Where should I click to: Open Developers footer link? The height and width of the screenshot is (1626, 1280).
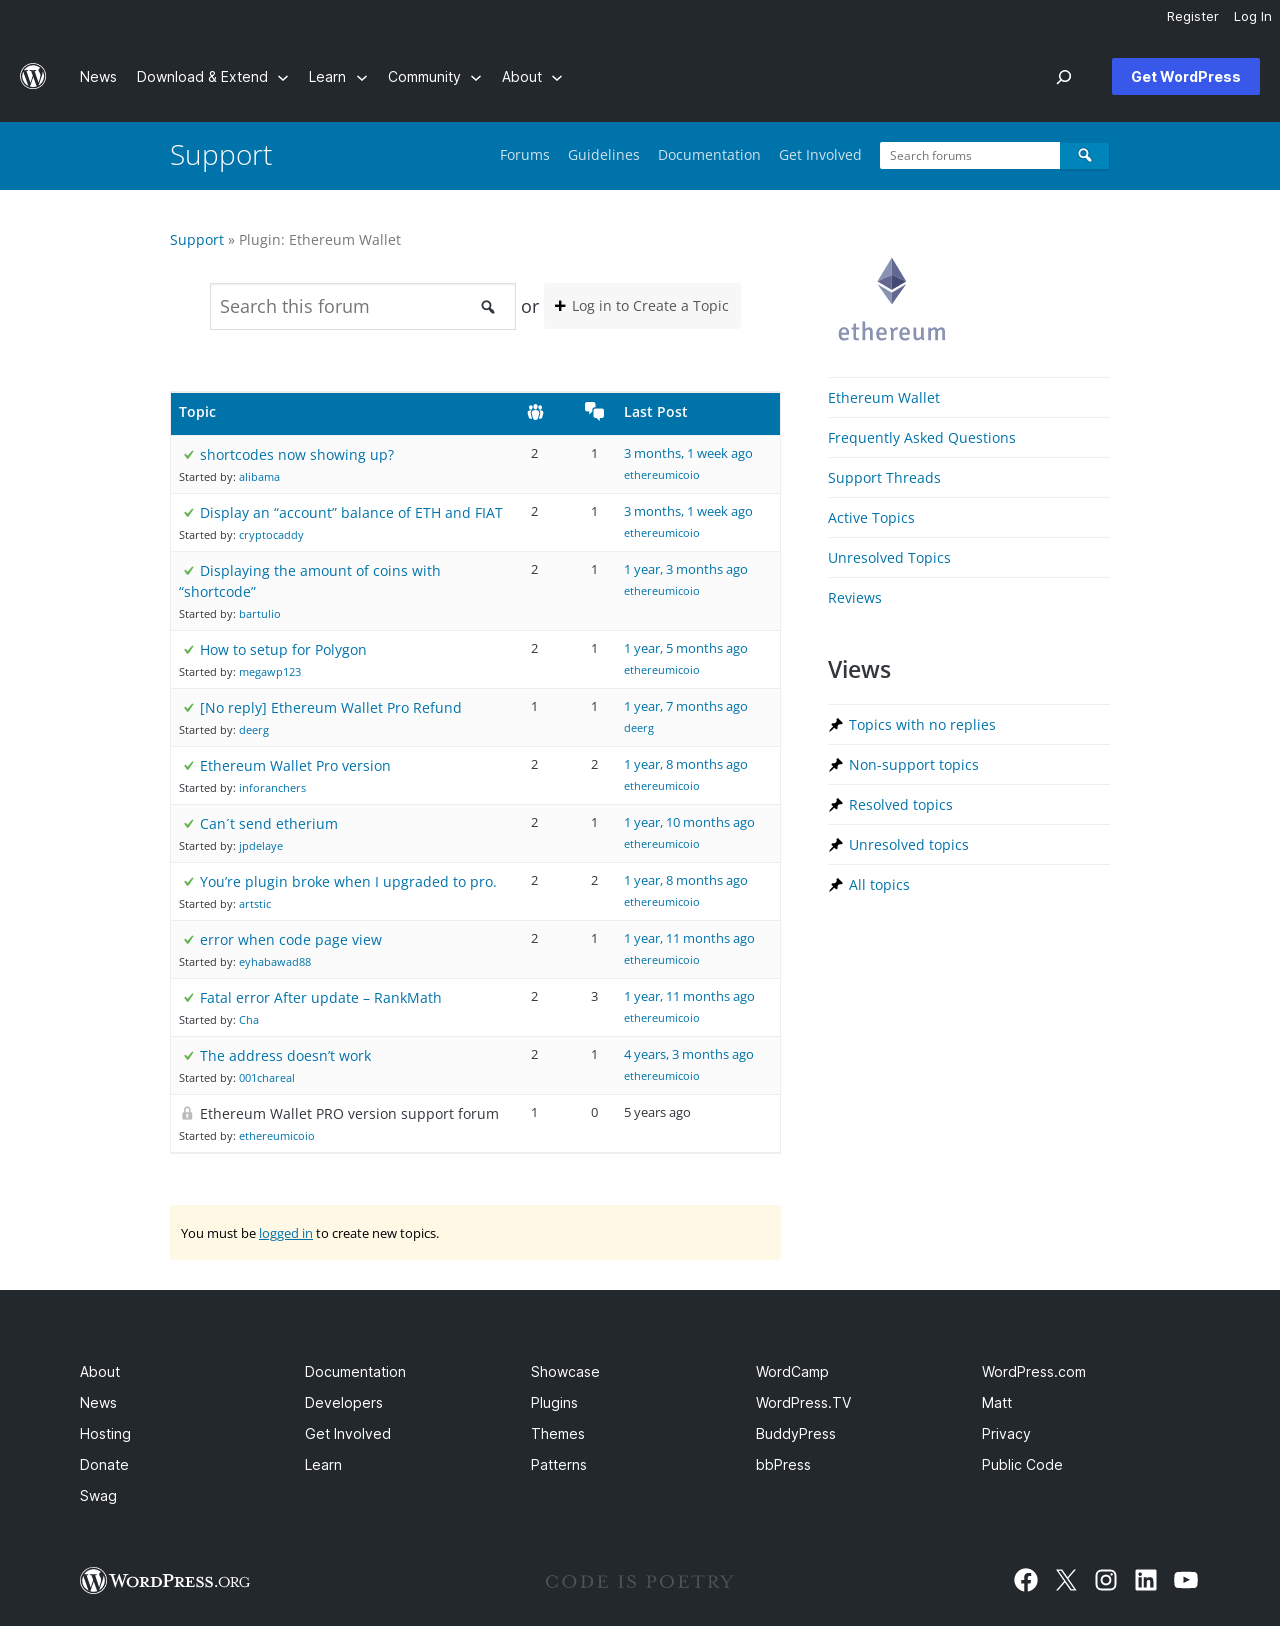coord(344,1403)
